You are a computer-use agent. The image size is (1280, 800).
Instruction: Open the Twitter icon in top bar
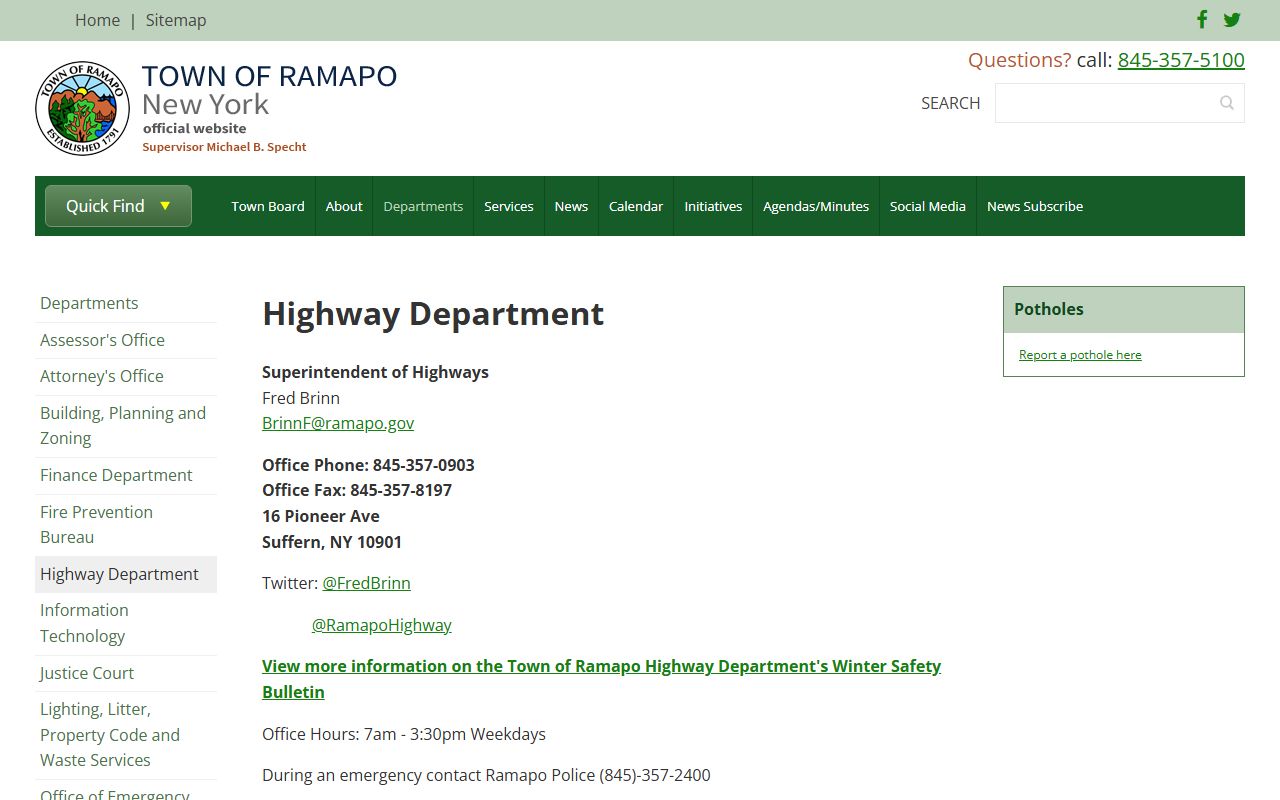tap(1232, 19)
